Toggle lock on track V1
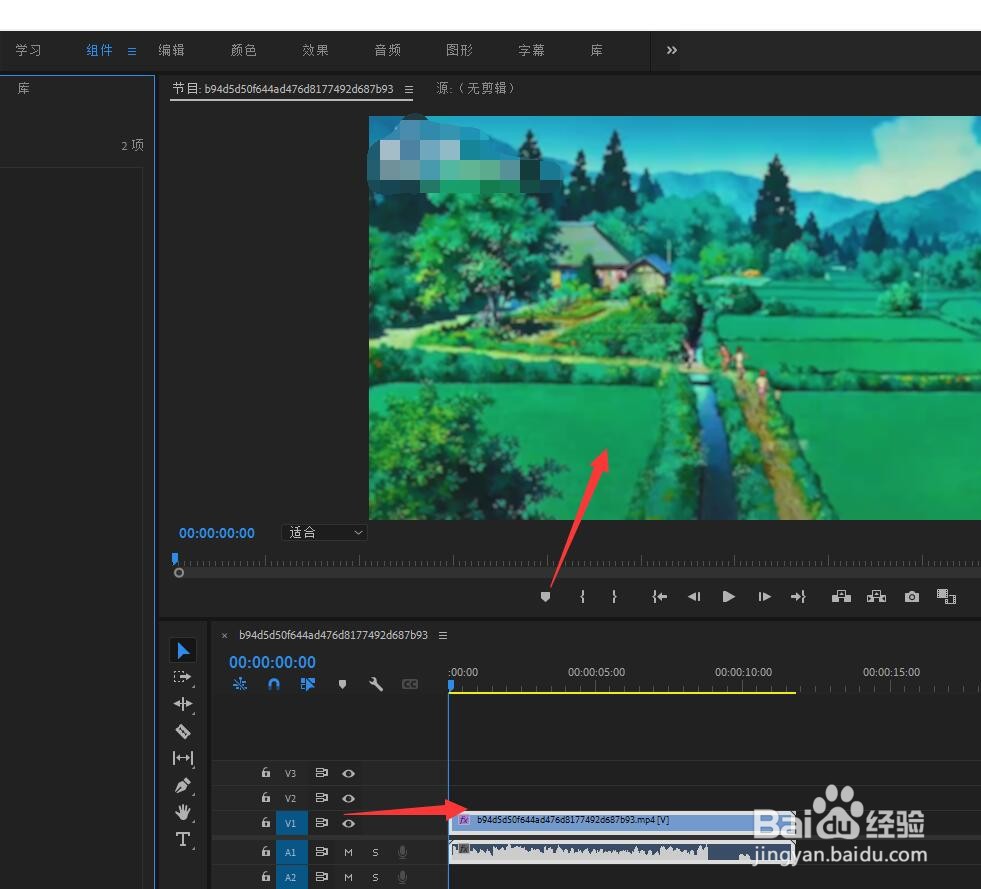 pyautogui.click(x=266, y=823)
